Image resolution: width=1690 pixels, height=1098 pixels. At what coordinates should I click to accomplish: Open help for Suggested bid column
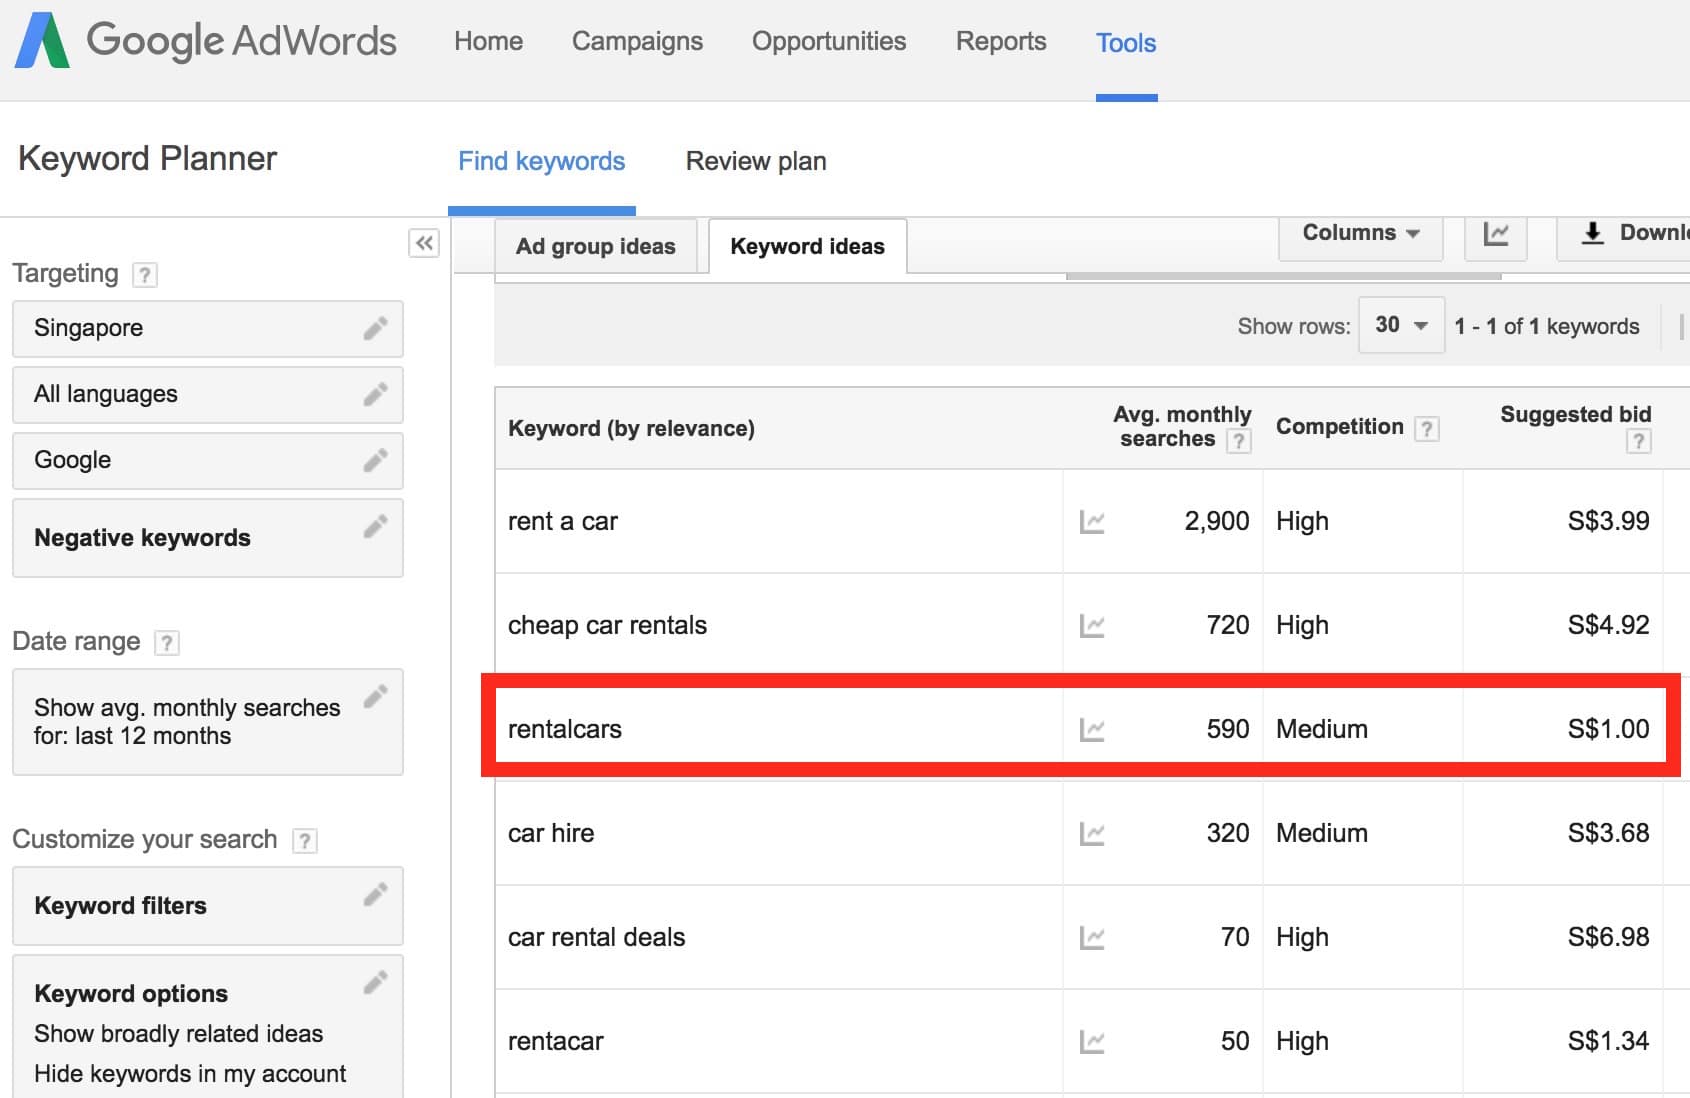click(x=1638, y=441)
